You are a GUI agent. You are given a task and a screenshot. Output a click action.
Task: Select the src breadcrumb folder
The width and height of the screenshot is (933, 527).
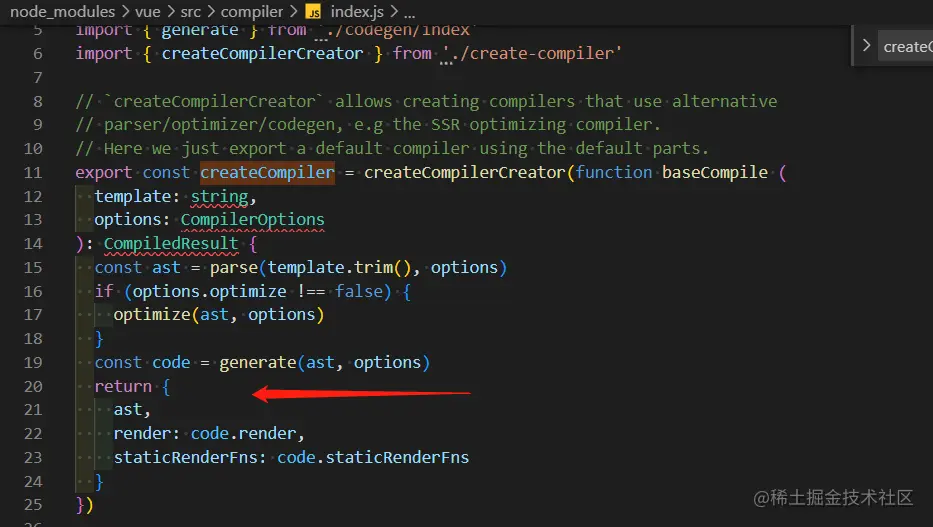pyautogui.click(x=190, y=11)
